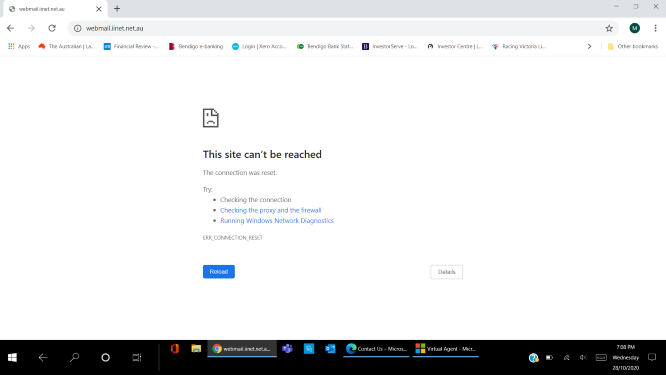
Task: View site information icon in address bar
Action: click(x=78, y=28)
